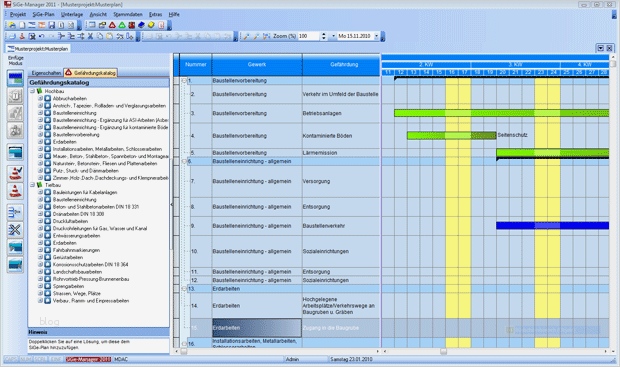Select the green Betriebsanlagen Gantt bar
The width and height of the screenshot is (620, 367).
pos(501,113)
